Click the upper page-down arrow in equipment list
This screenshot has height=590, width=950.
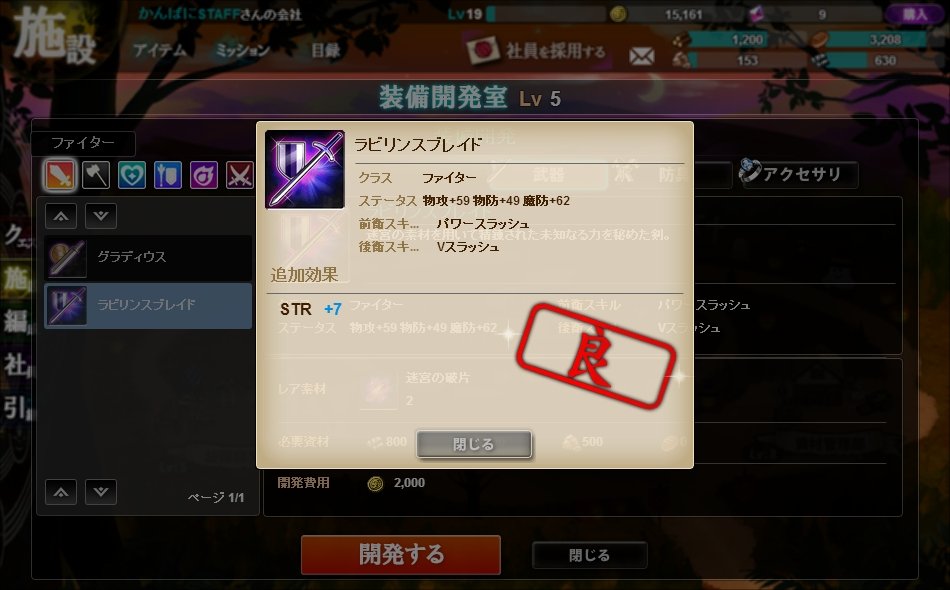(x=101, y=216)
